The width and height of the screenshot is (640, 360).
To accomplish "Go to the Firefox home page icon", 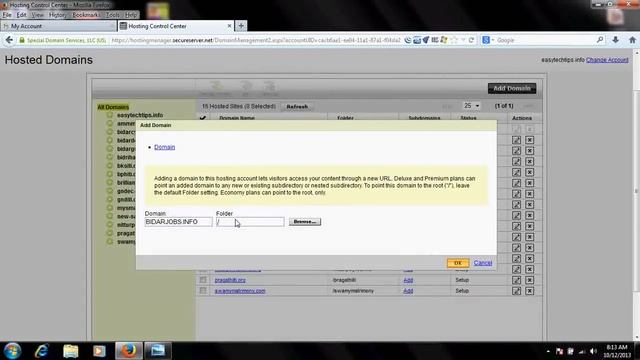I will (632, 40).
